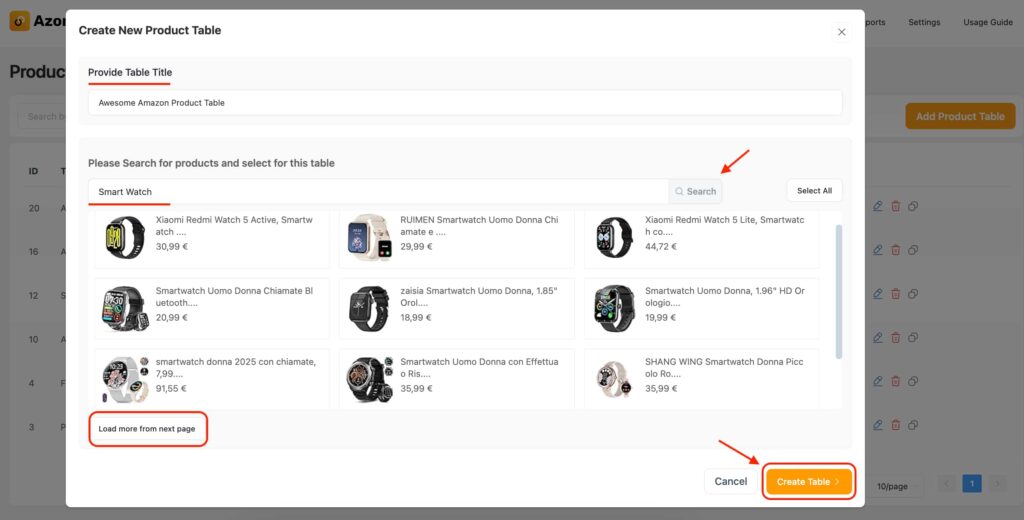Viewport: 1024px width, 520px height.
Task: Click the '29,99 €' price text
Action: (x=416, y=246)
